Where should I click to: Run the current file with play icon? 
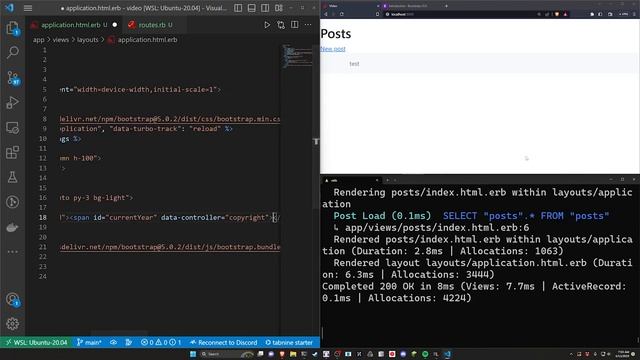267,25
